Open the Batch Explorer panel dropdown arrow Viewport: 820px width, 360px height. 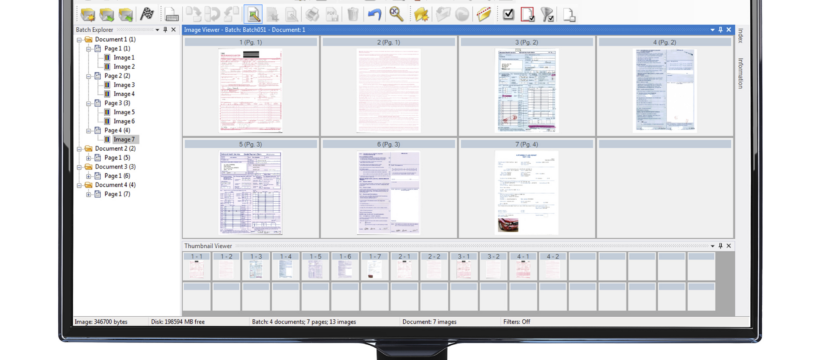pos(157,30)
